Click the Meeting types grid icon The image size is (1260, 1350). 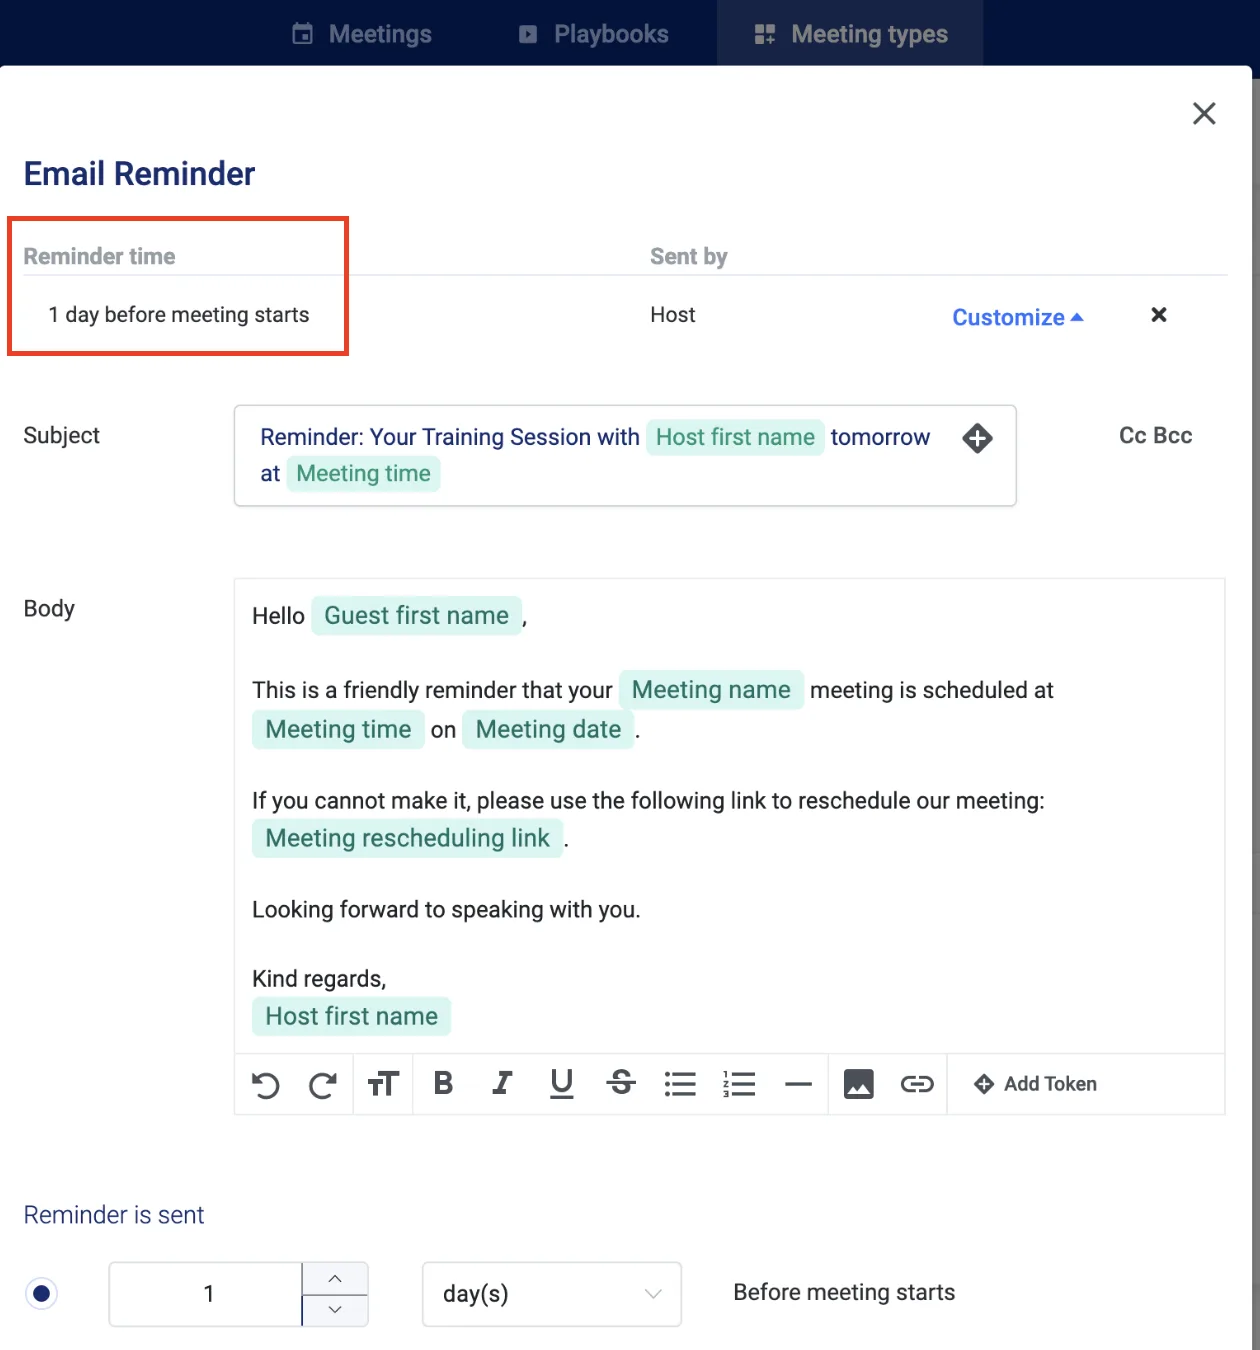point(765,34)
